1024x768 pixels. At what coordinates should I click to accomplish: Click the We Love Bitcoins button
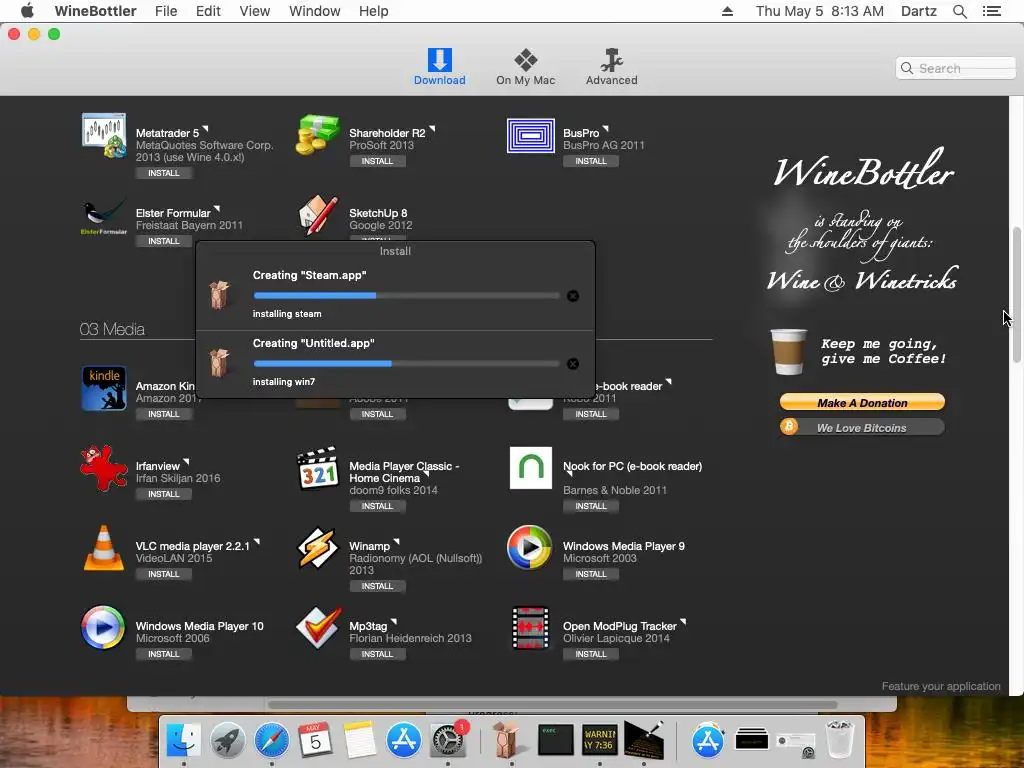pos(862,427)
